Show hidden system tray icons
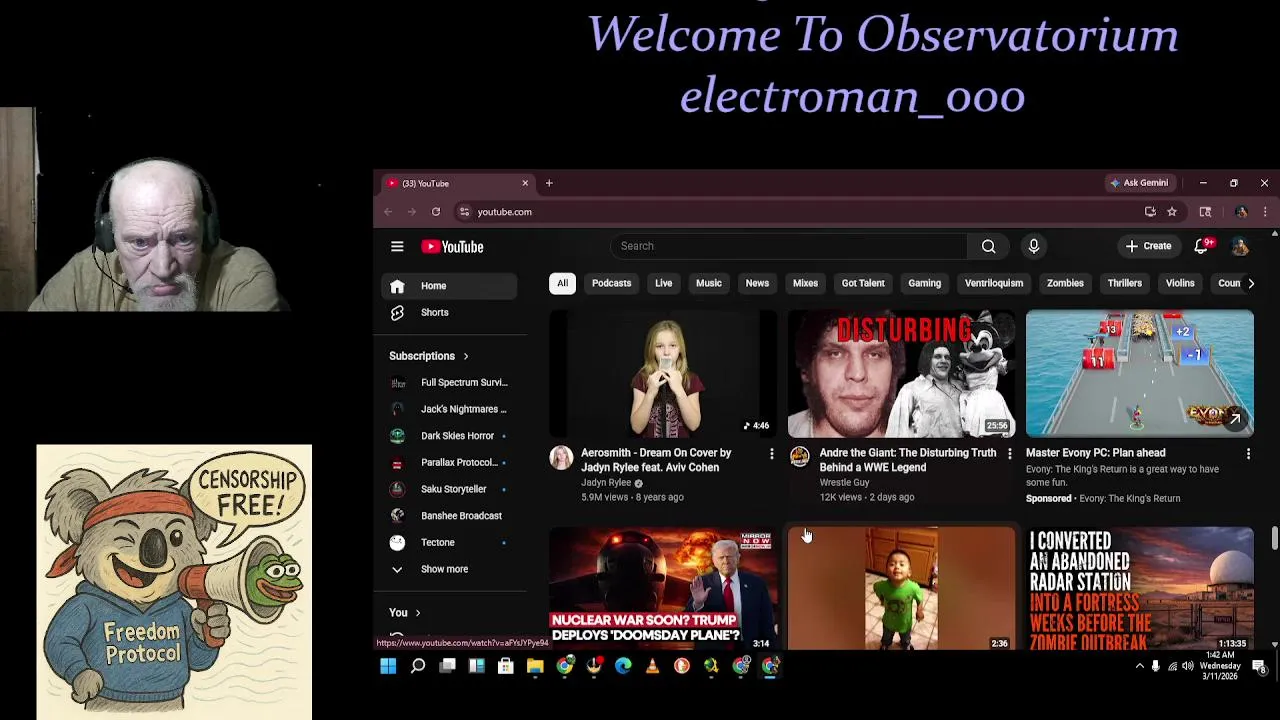1280x720 pixels. (1139, 666)
